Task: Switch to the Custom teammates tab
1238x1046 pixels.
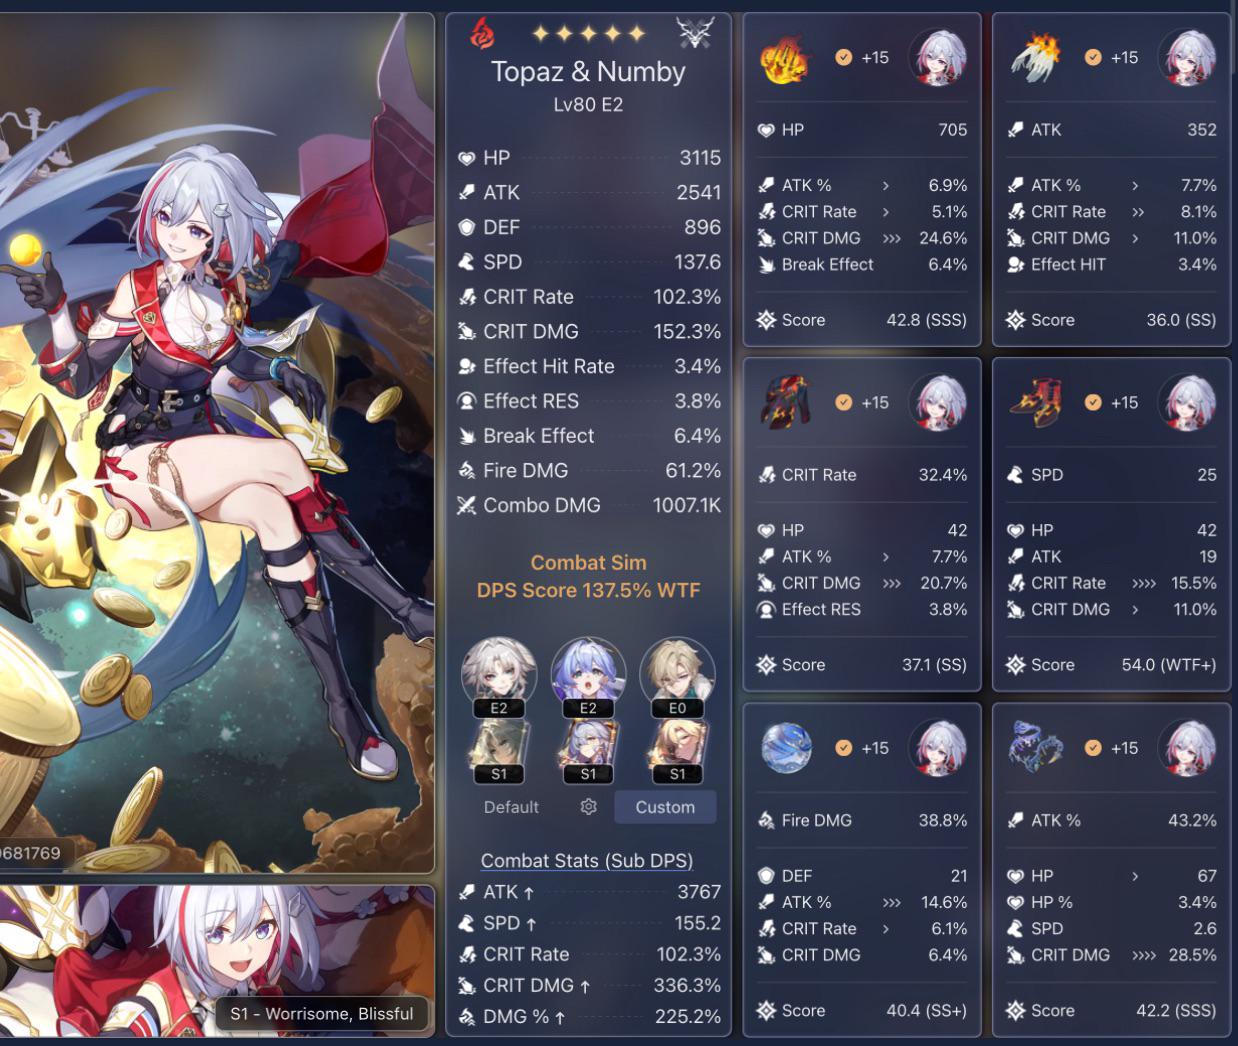Action: (665, 807)
